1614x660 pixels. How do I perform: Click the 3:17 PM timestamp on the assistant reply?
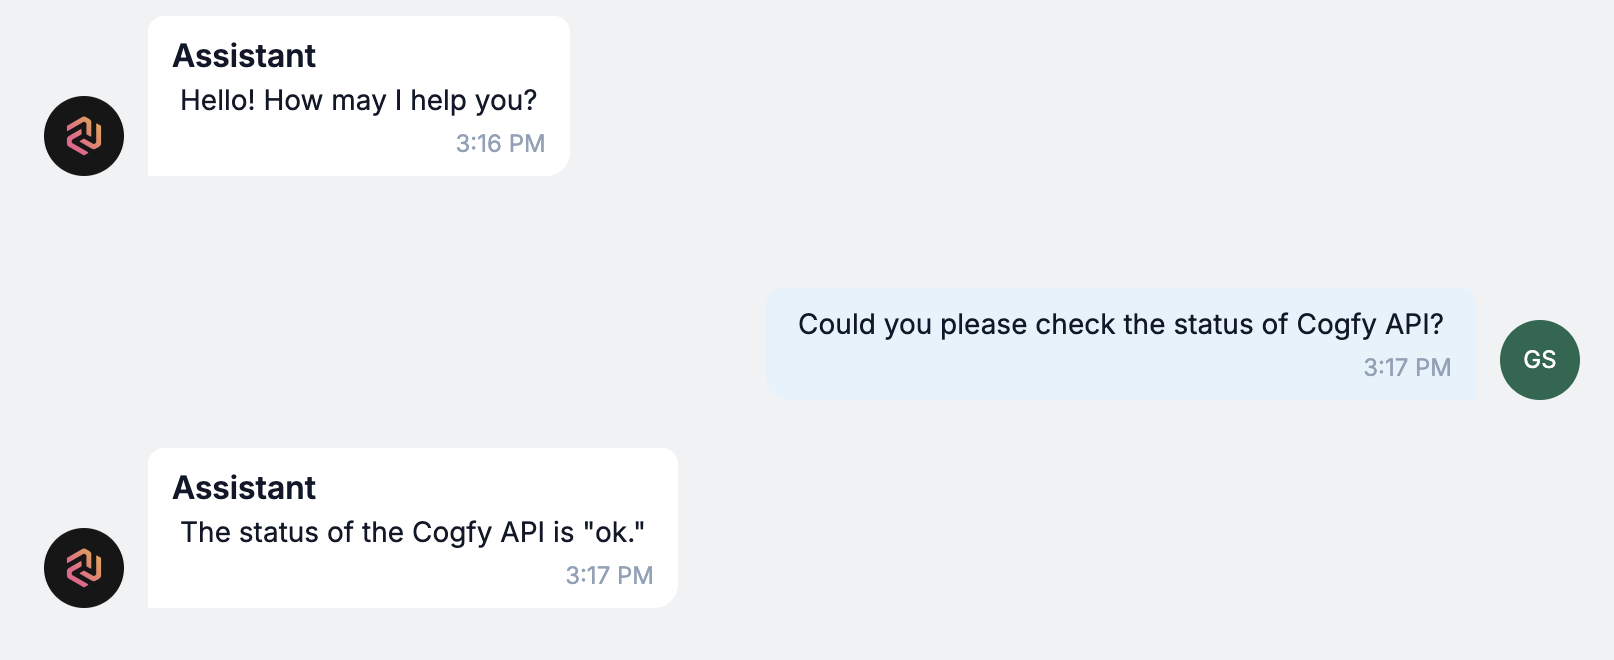[x=609, y=576]
